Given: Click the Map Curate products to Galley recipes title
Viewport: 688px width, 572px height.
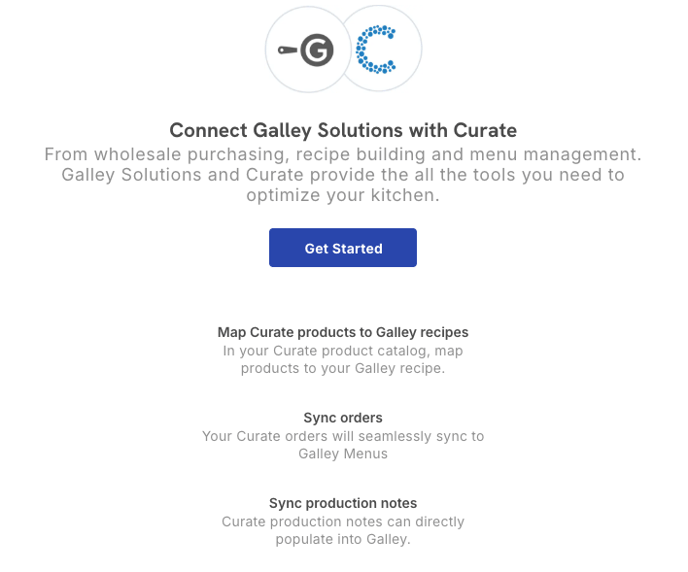Looking at the screenshot, I should coord(343,332).
